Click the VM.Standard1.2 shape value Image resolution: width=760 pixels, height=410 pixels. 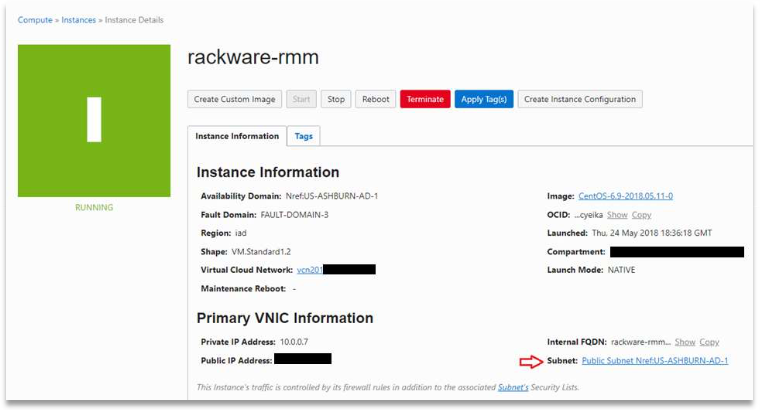pos(261,252)
